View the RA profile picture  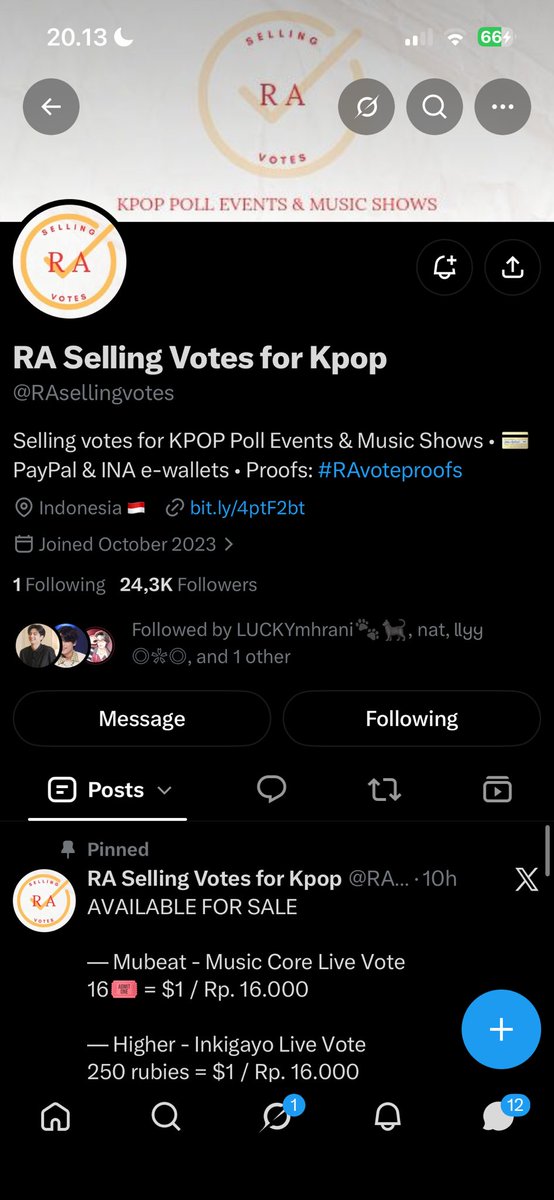point(69,261)
